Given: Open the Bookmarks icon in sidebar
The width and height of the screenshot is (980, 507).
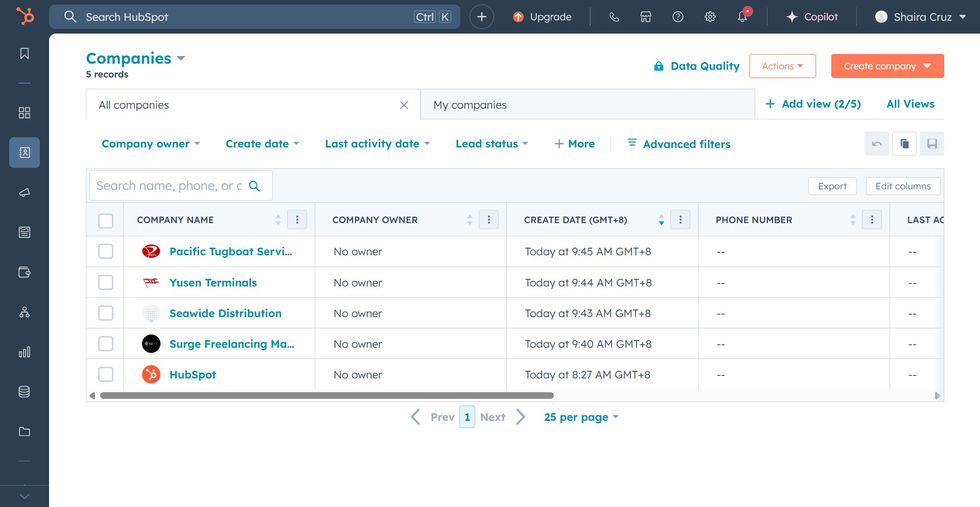Looking at the screenshot, I should [24, 53].
